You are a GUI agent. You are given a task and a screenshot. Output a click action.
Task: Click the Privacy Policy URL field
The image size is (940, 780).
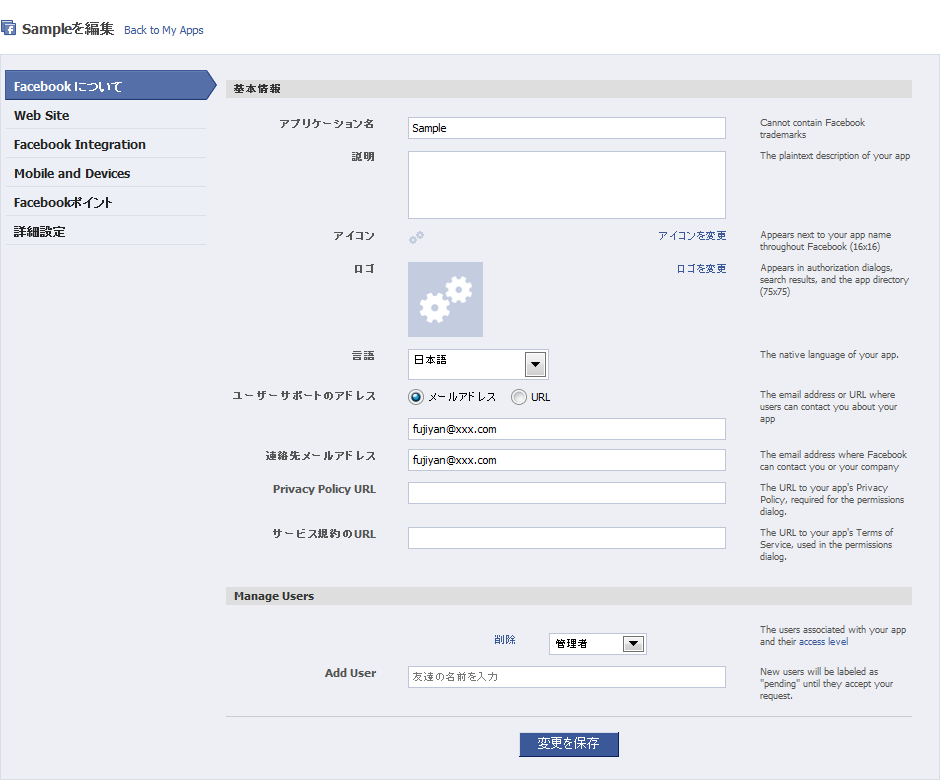click(x=567, y=493)
